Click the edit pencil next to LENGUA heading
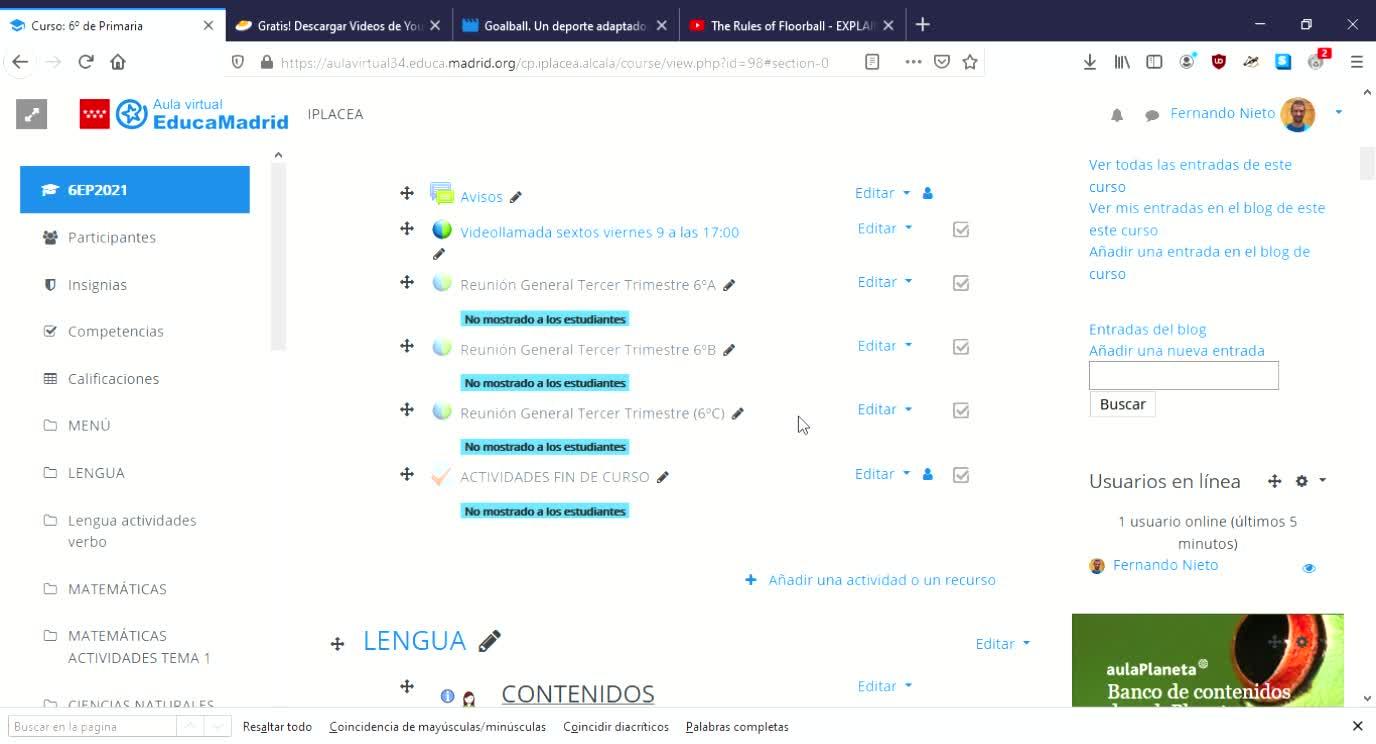 coord(489,641)
